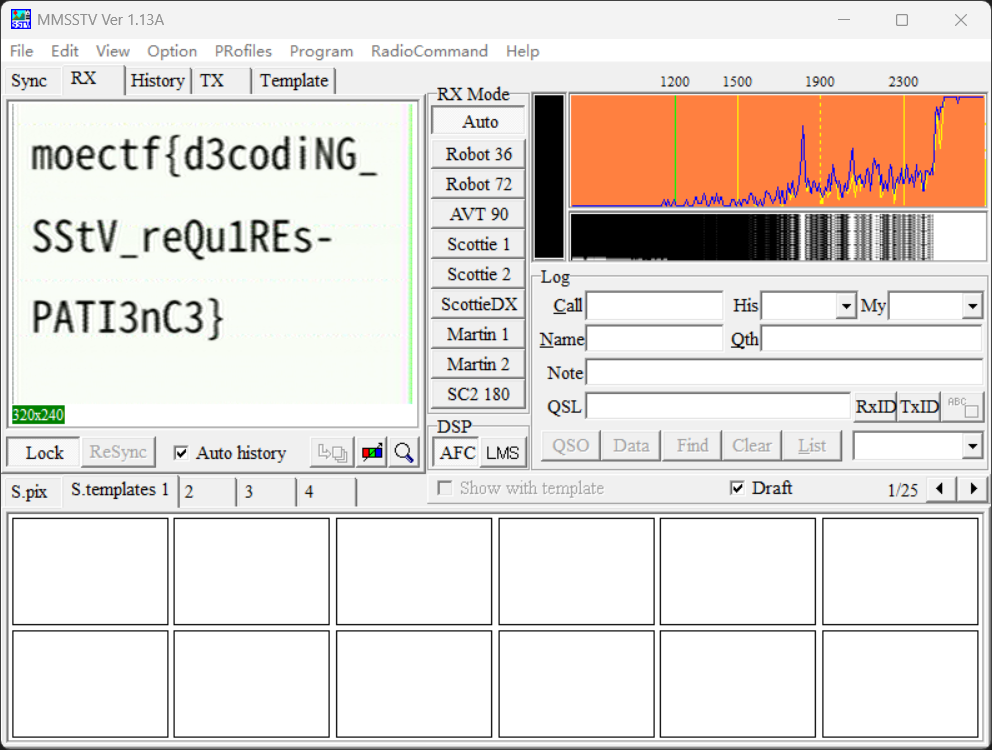
Task: Go to the next template page arrow
Action: (972, 489)
